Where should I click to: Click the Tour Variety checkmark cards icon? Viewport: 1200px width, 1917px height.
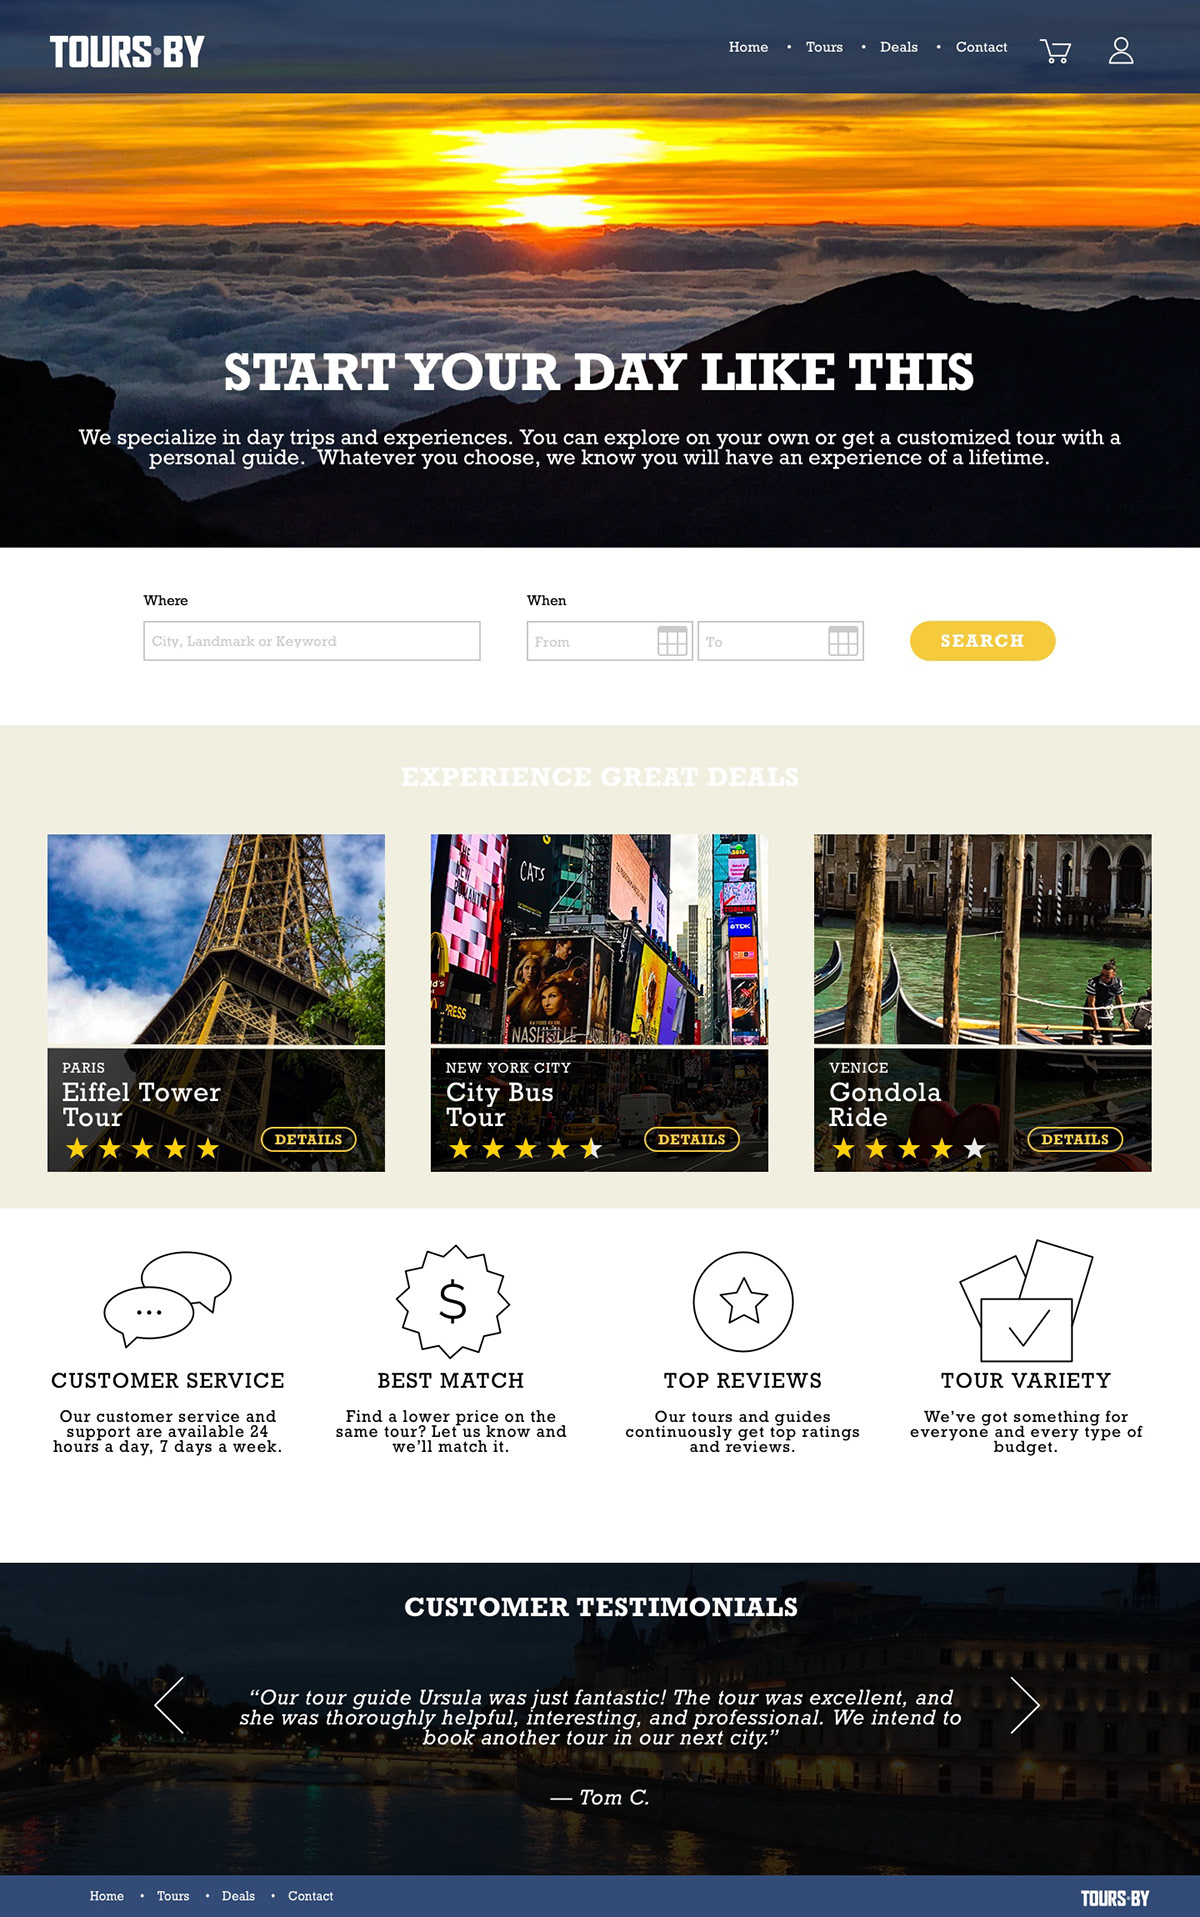click(1026, 1301)
